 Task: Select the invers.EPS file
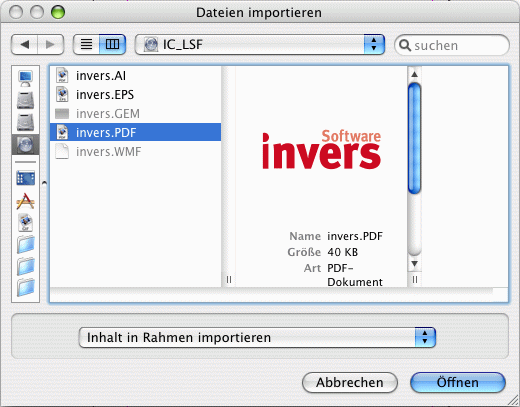point(135,95)
